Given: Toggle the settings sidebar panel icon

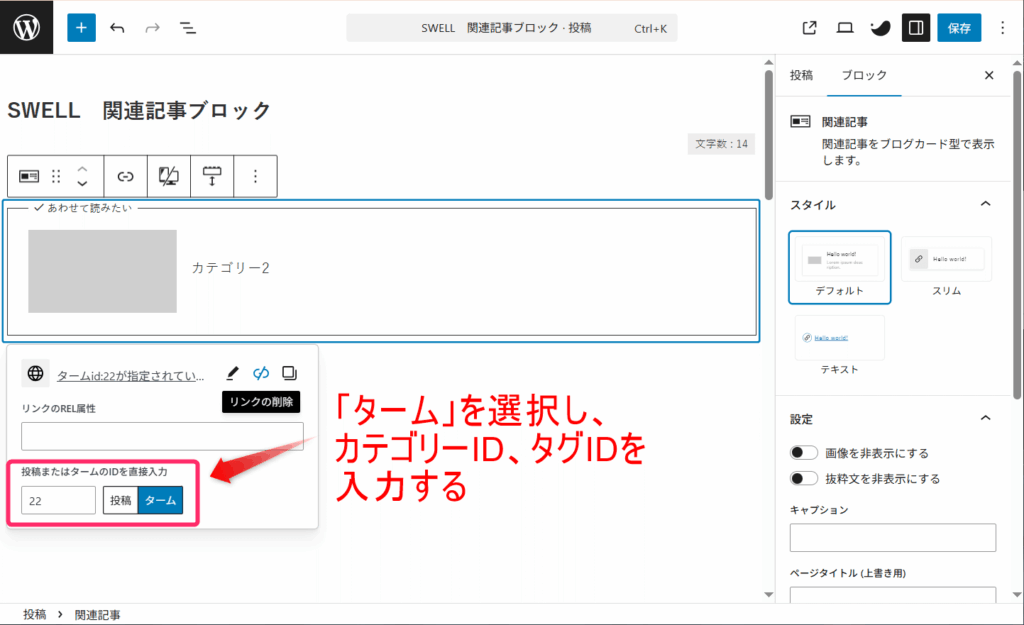Looking at the screenshot, I should (x=916, y=27).
